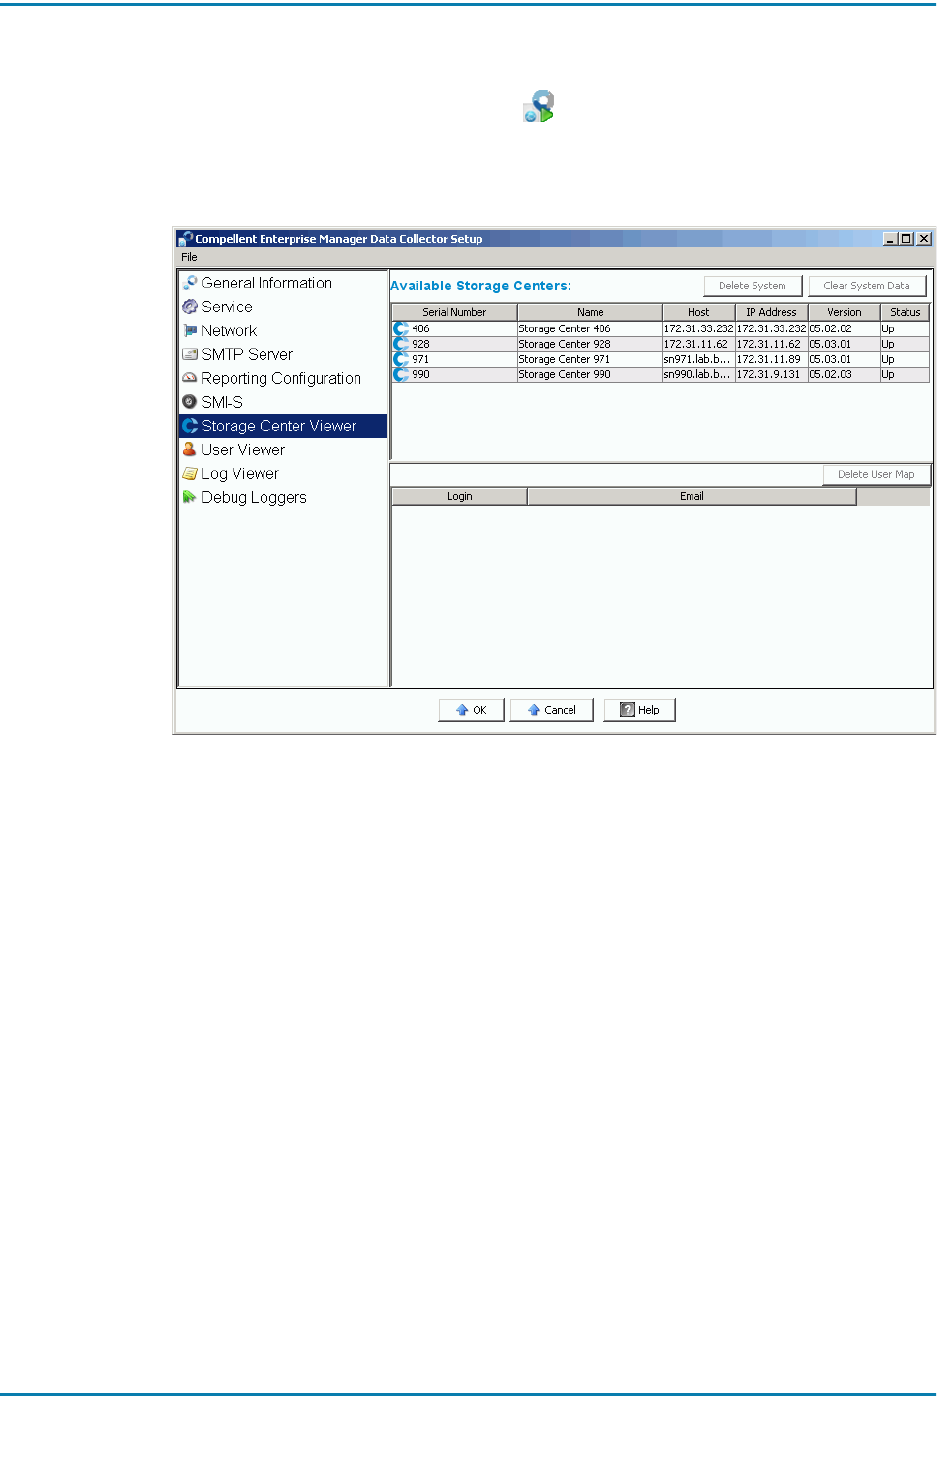This screenshot has width=937, height=1462.
Task: Minimize the Data Collector Setup window
Action: [890, 239]
